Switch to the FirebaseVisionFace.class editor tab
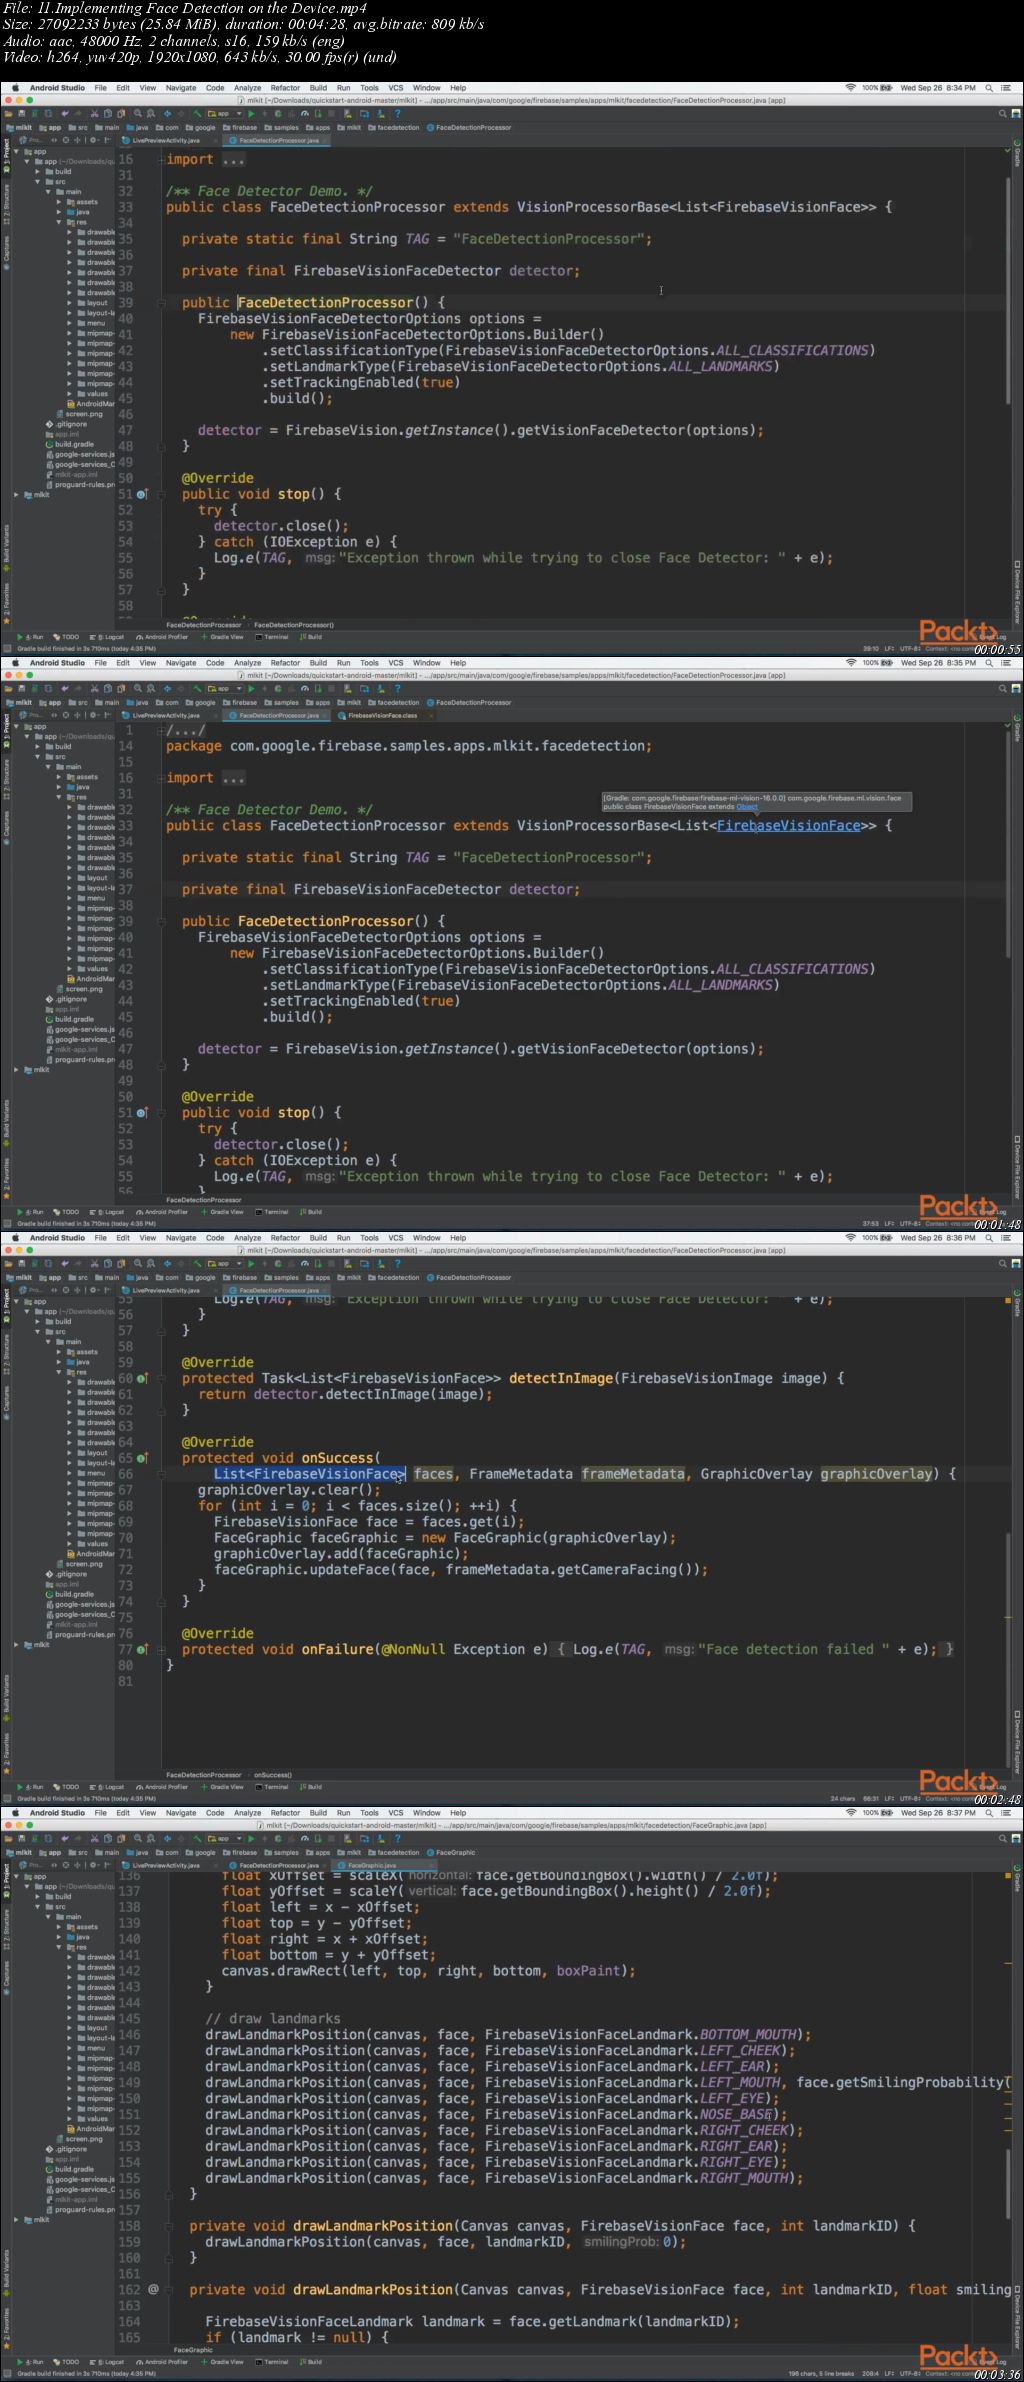The image size is (1024, 2382). 382,716
